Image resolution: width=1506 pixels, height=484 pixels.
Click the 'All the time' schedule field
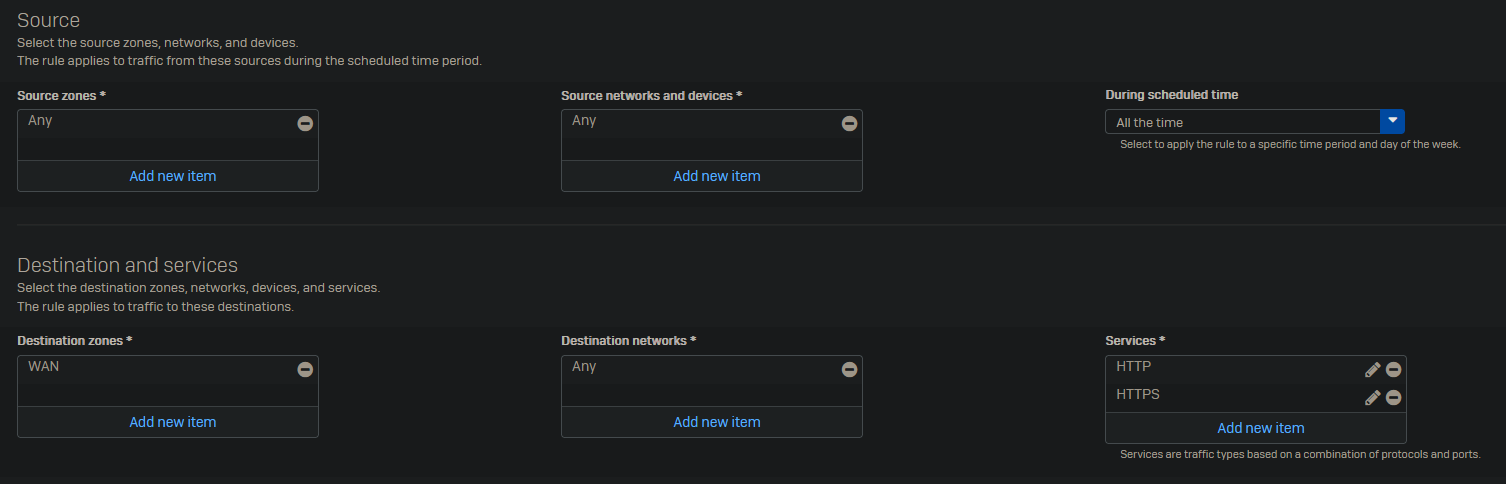pos(1242,122)
